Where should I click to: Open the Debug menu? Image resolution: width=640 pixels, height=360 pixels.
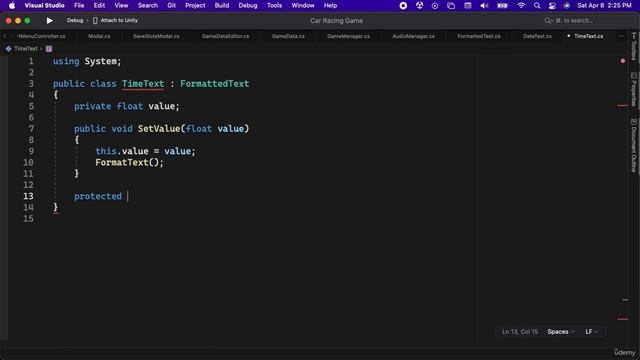(x=248, y=5)
